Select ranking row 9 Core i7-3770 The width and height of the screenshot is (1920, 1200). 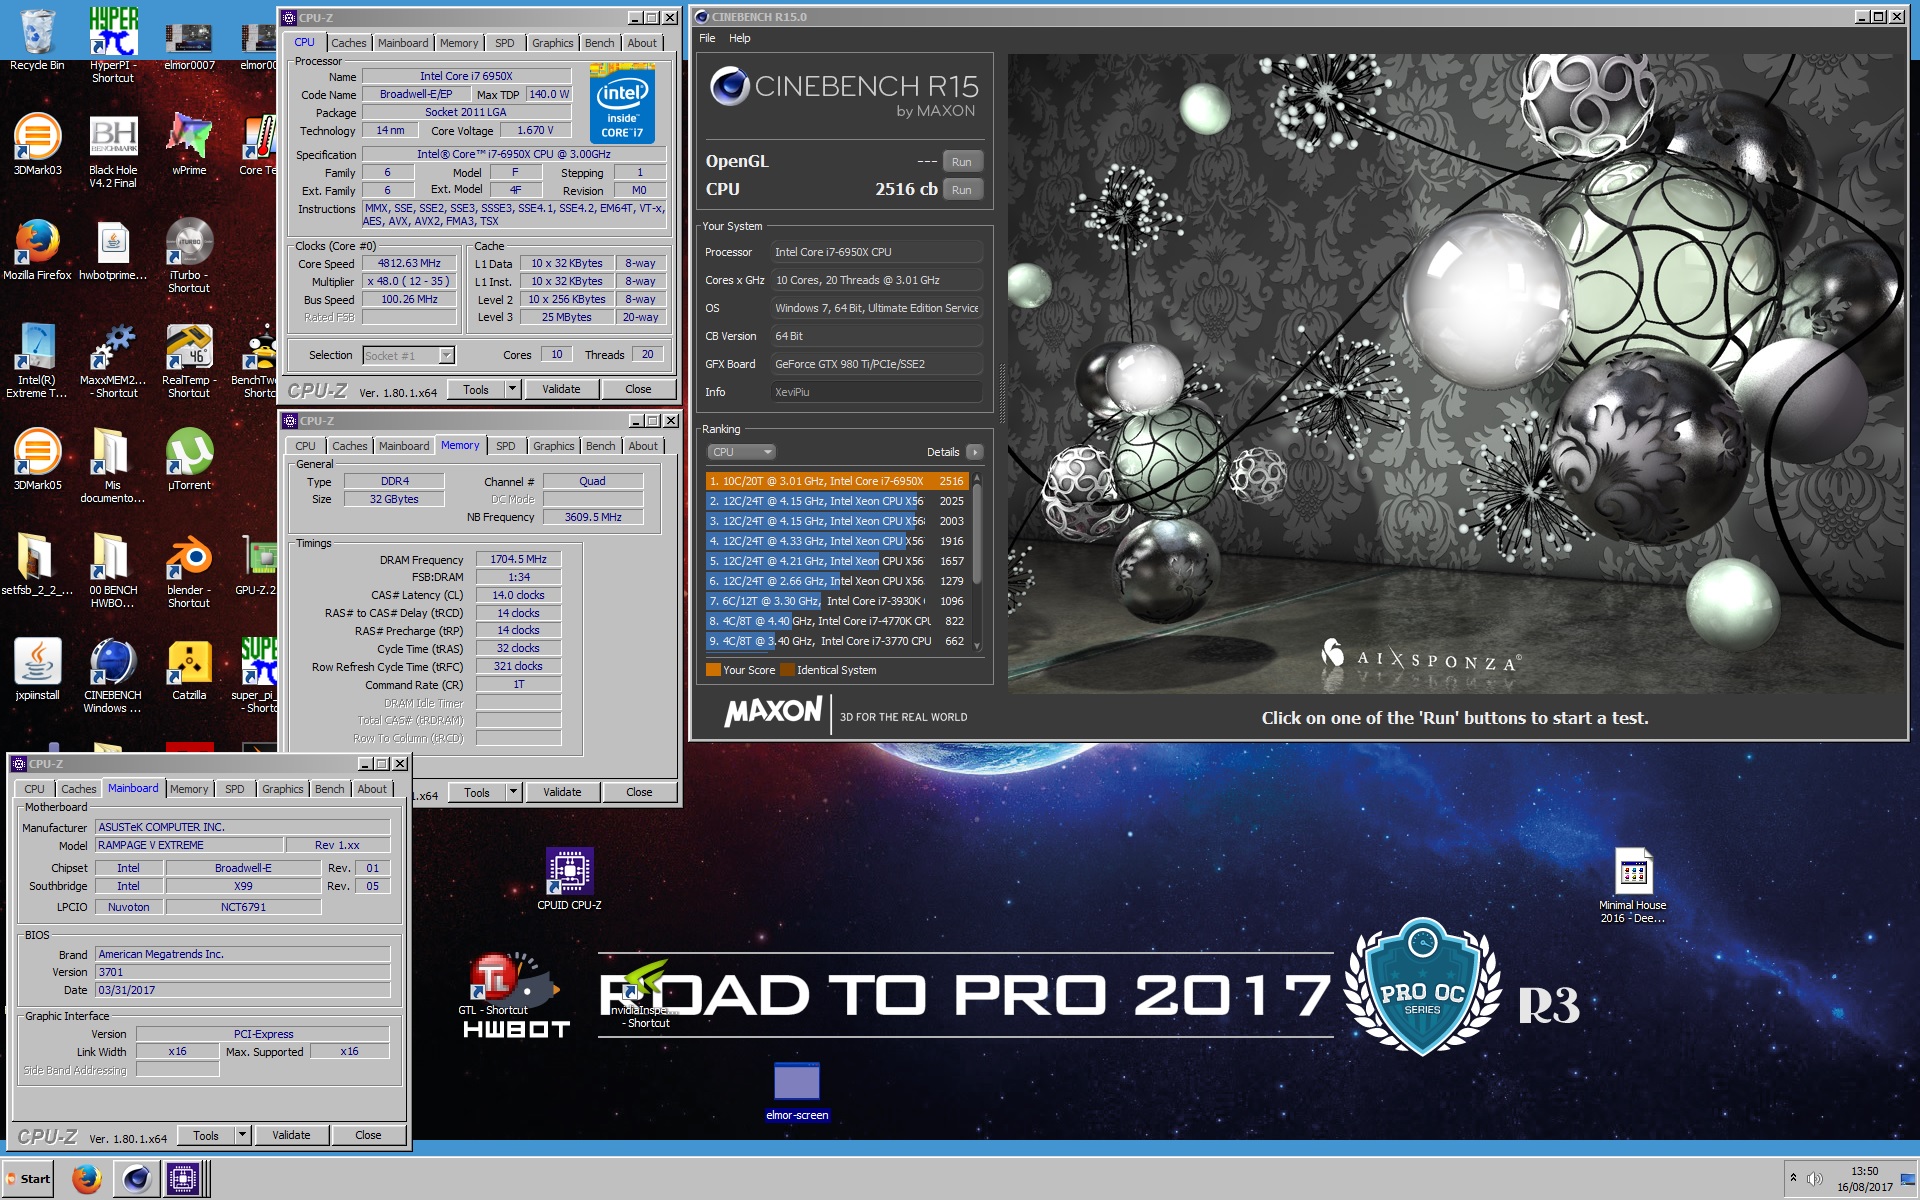837,641
